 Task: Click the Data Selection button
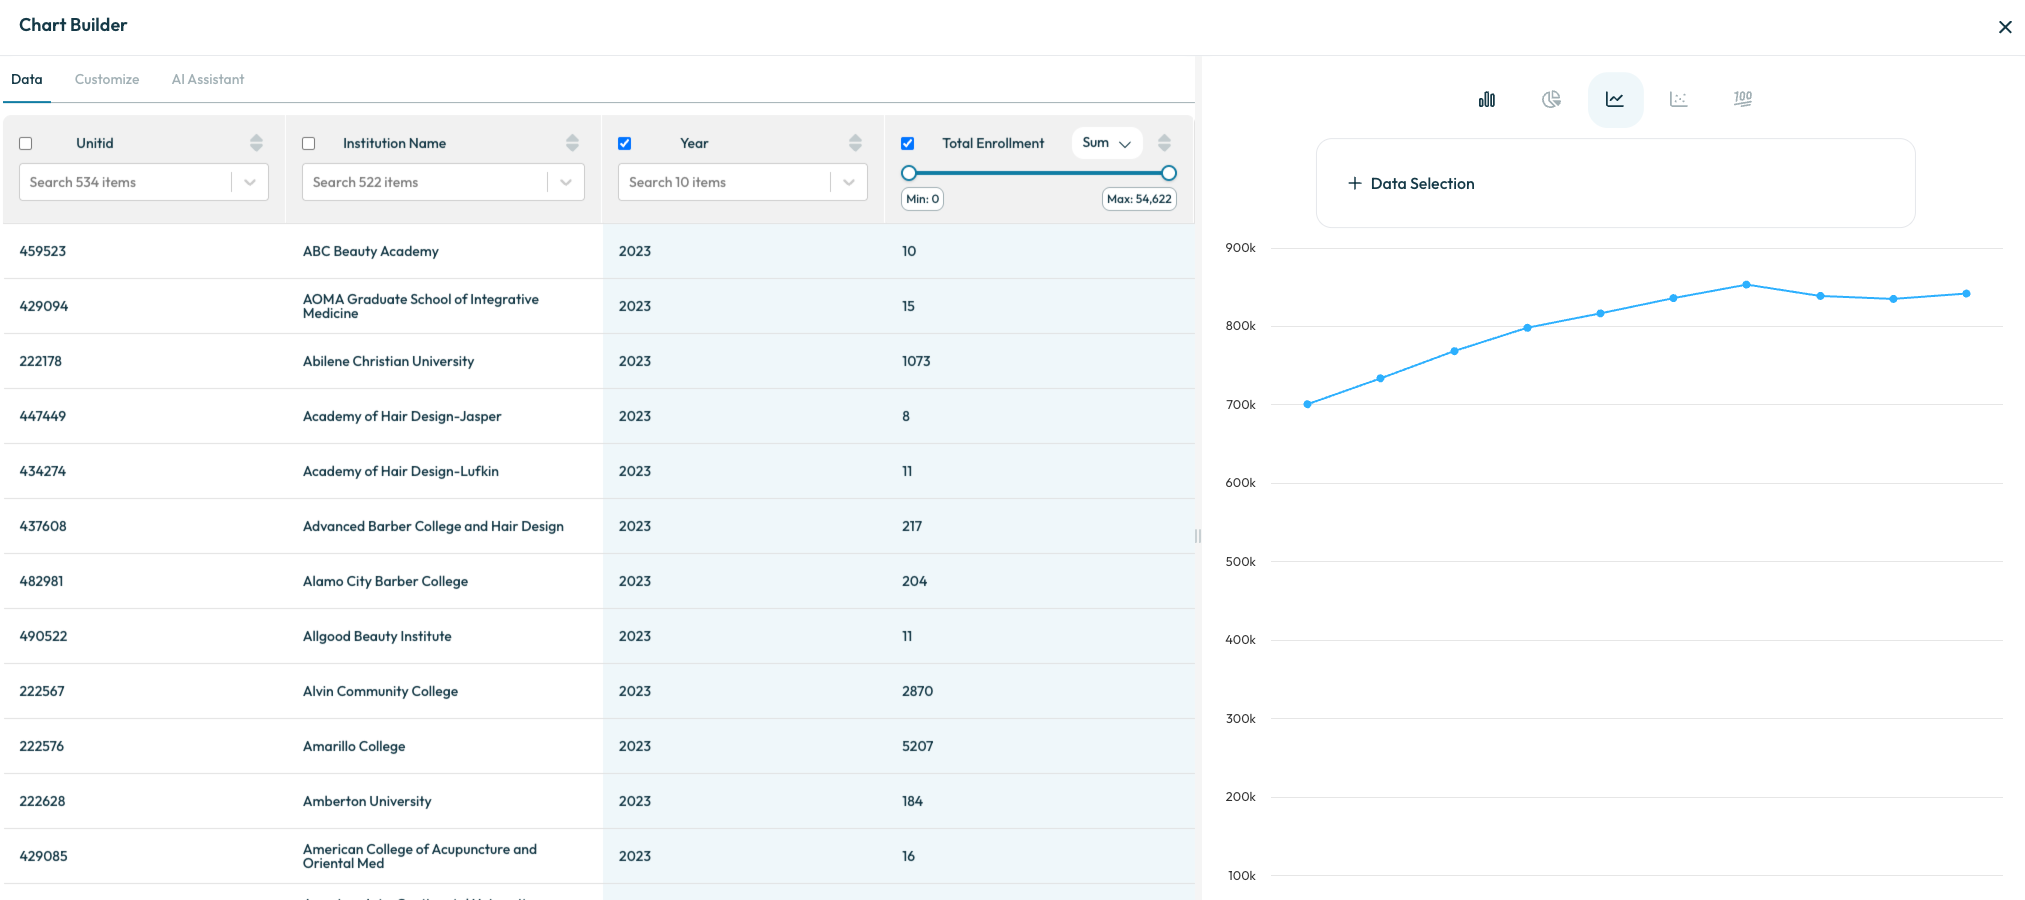tap(1411, 183)
